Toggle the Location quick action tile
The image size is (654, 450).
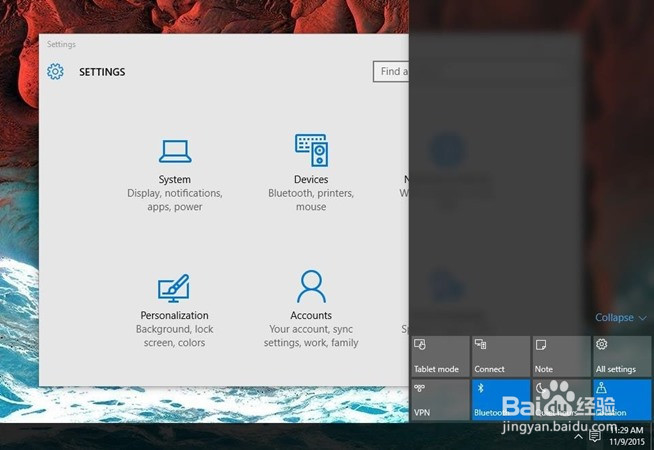(622, 400)
